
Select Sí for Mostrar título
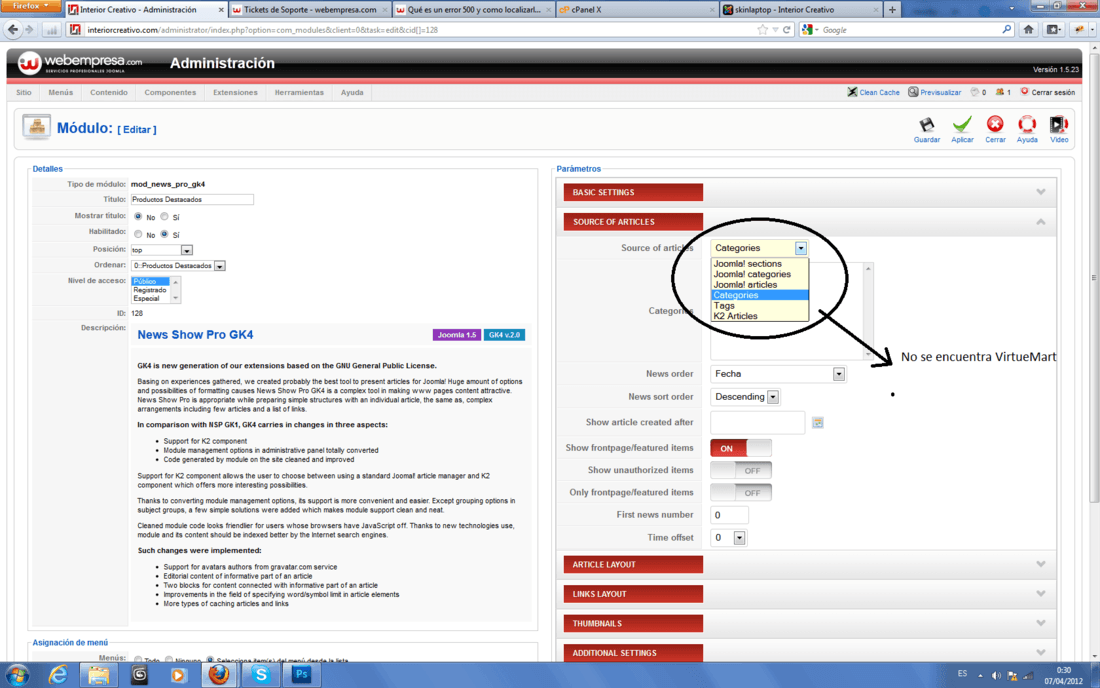164,217
